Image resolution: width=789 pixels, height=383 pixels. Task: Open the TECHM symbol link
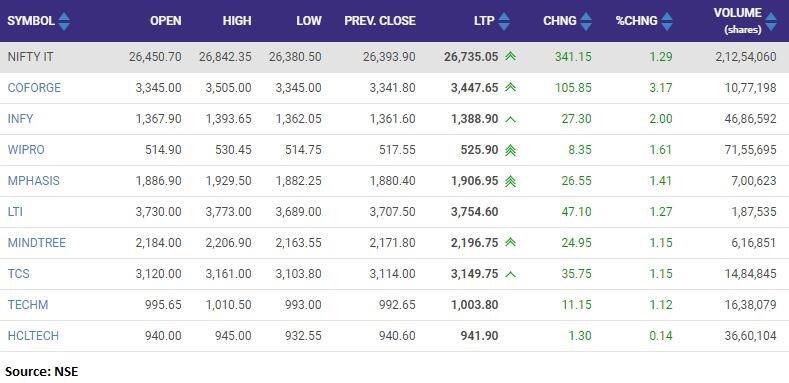(x=28, y=305)
